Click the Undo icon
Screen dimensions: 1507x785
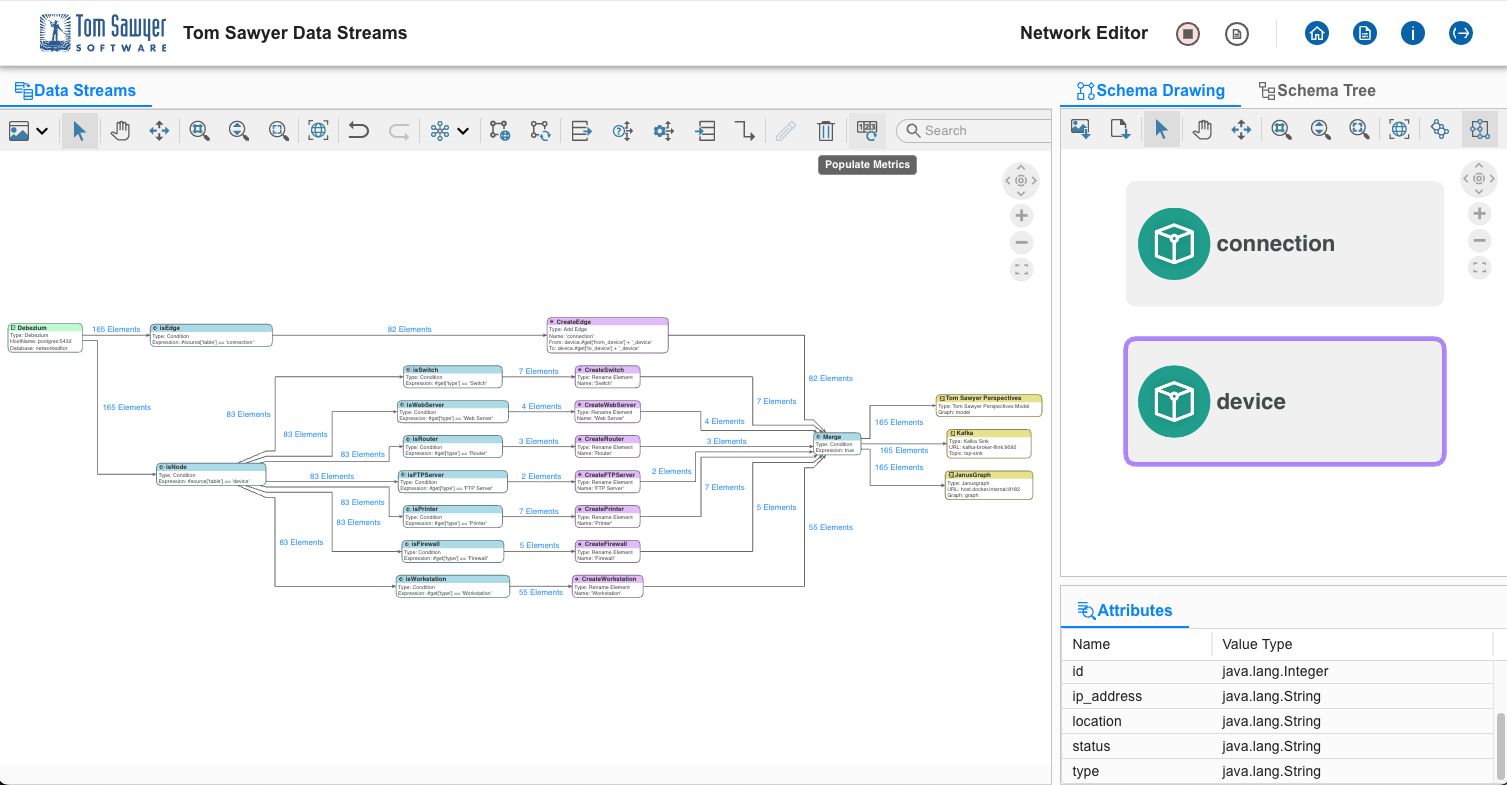click(358, 130)
